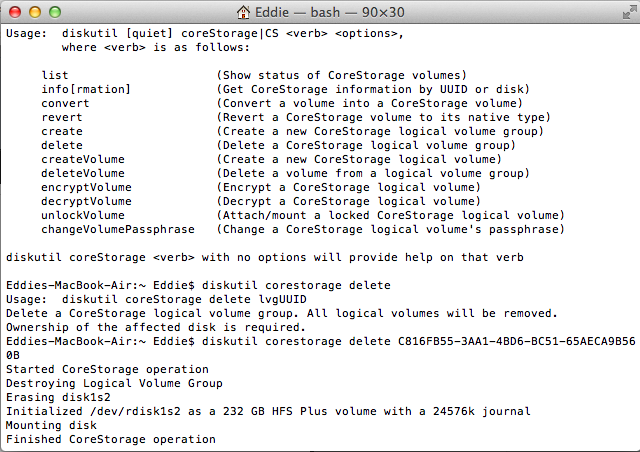The height and width of the screenshot is (452, 640).
Task: Click the 'changeVolumePassphrase' verb text
Action: click(118, 229)
